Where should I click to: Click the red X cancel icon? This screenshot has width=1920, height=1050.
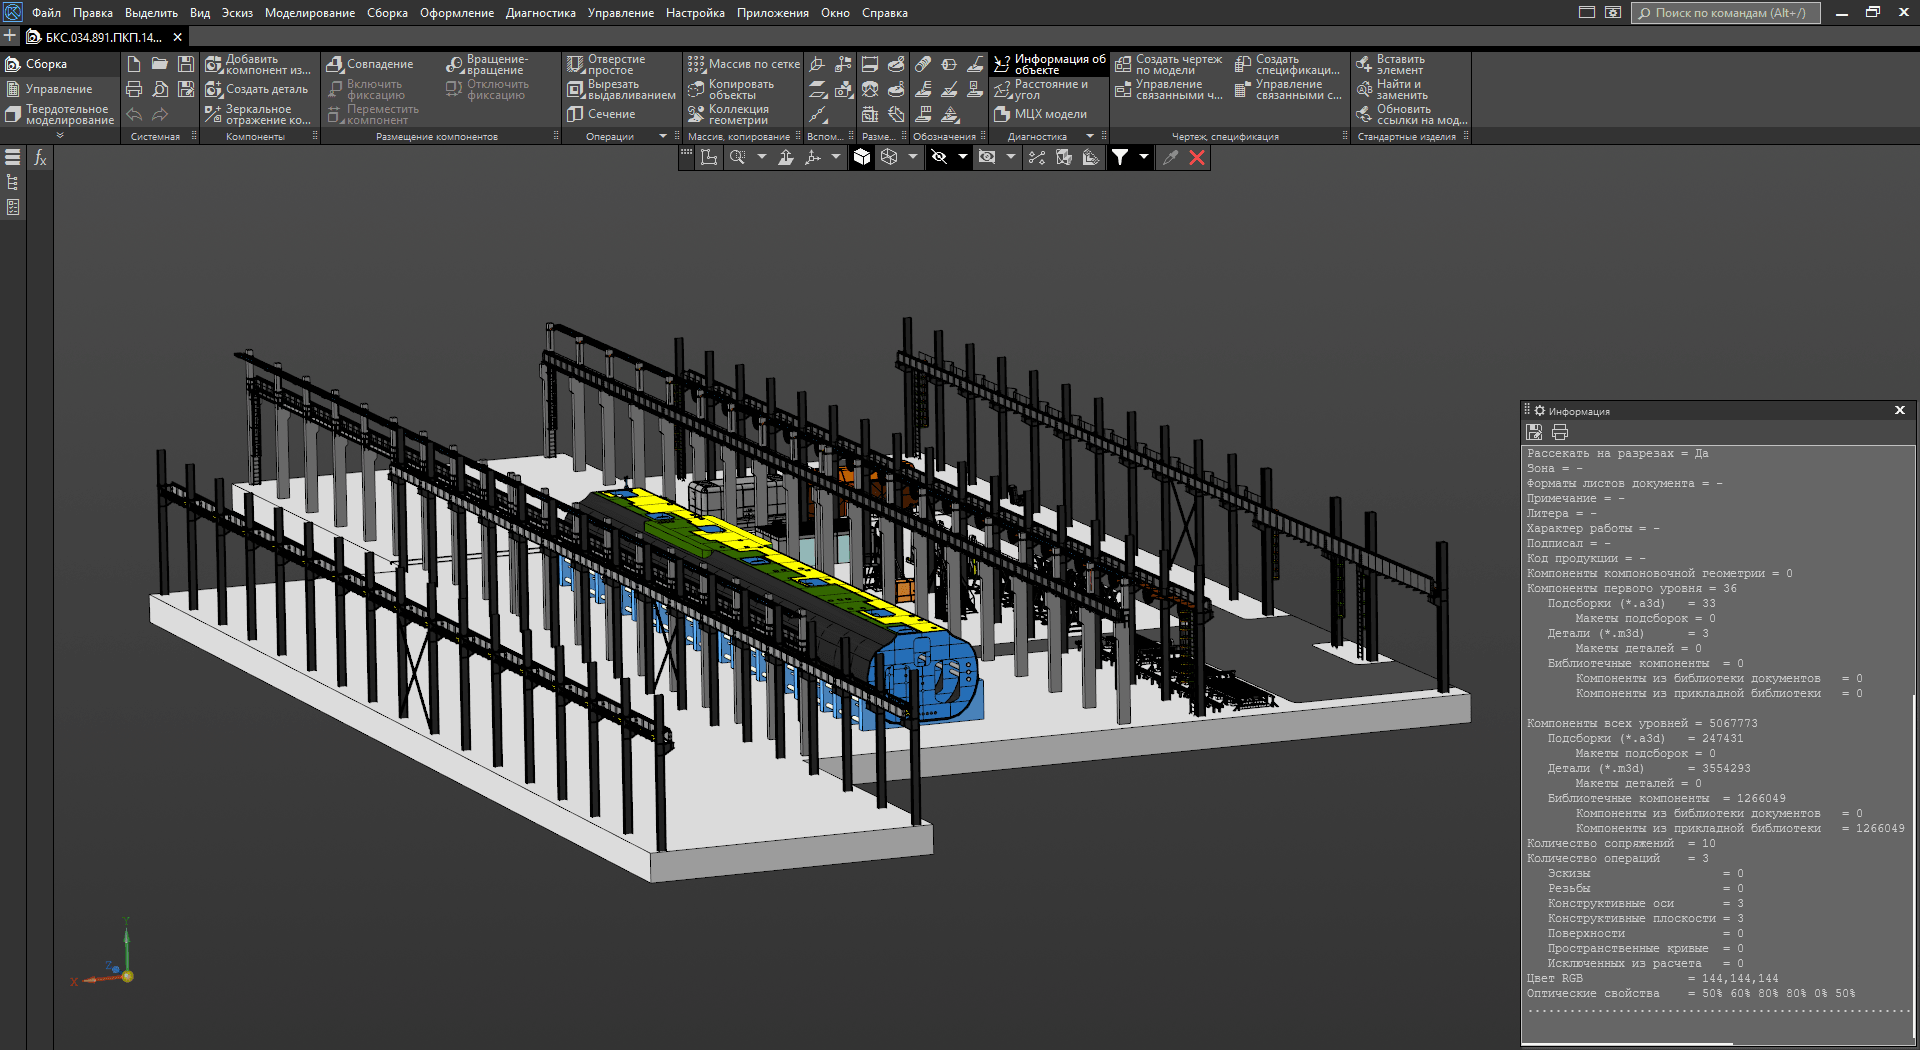click(1196, 158)
